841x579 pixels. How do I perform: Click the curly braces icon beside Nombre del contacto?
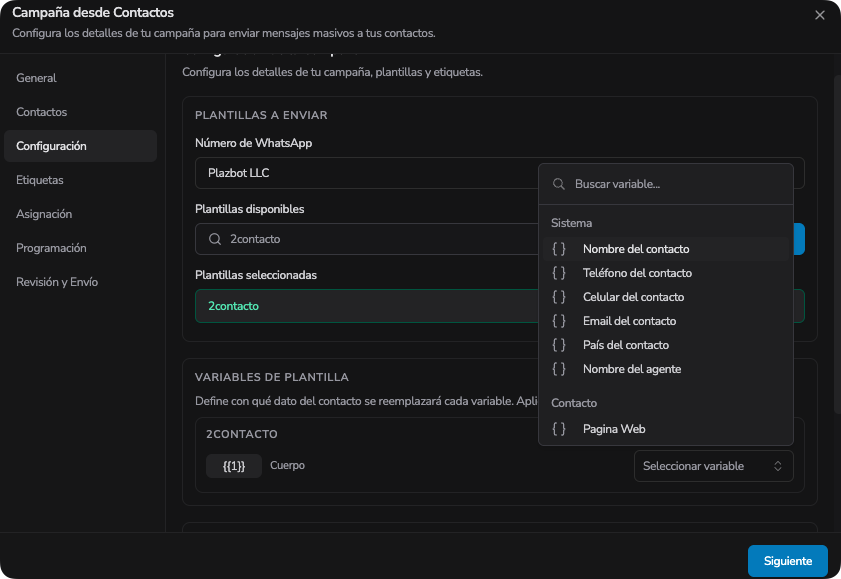click(x=559, y=249)
